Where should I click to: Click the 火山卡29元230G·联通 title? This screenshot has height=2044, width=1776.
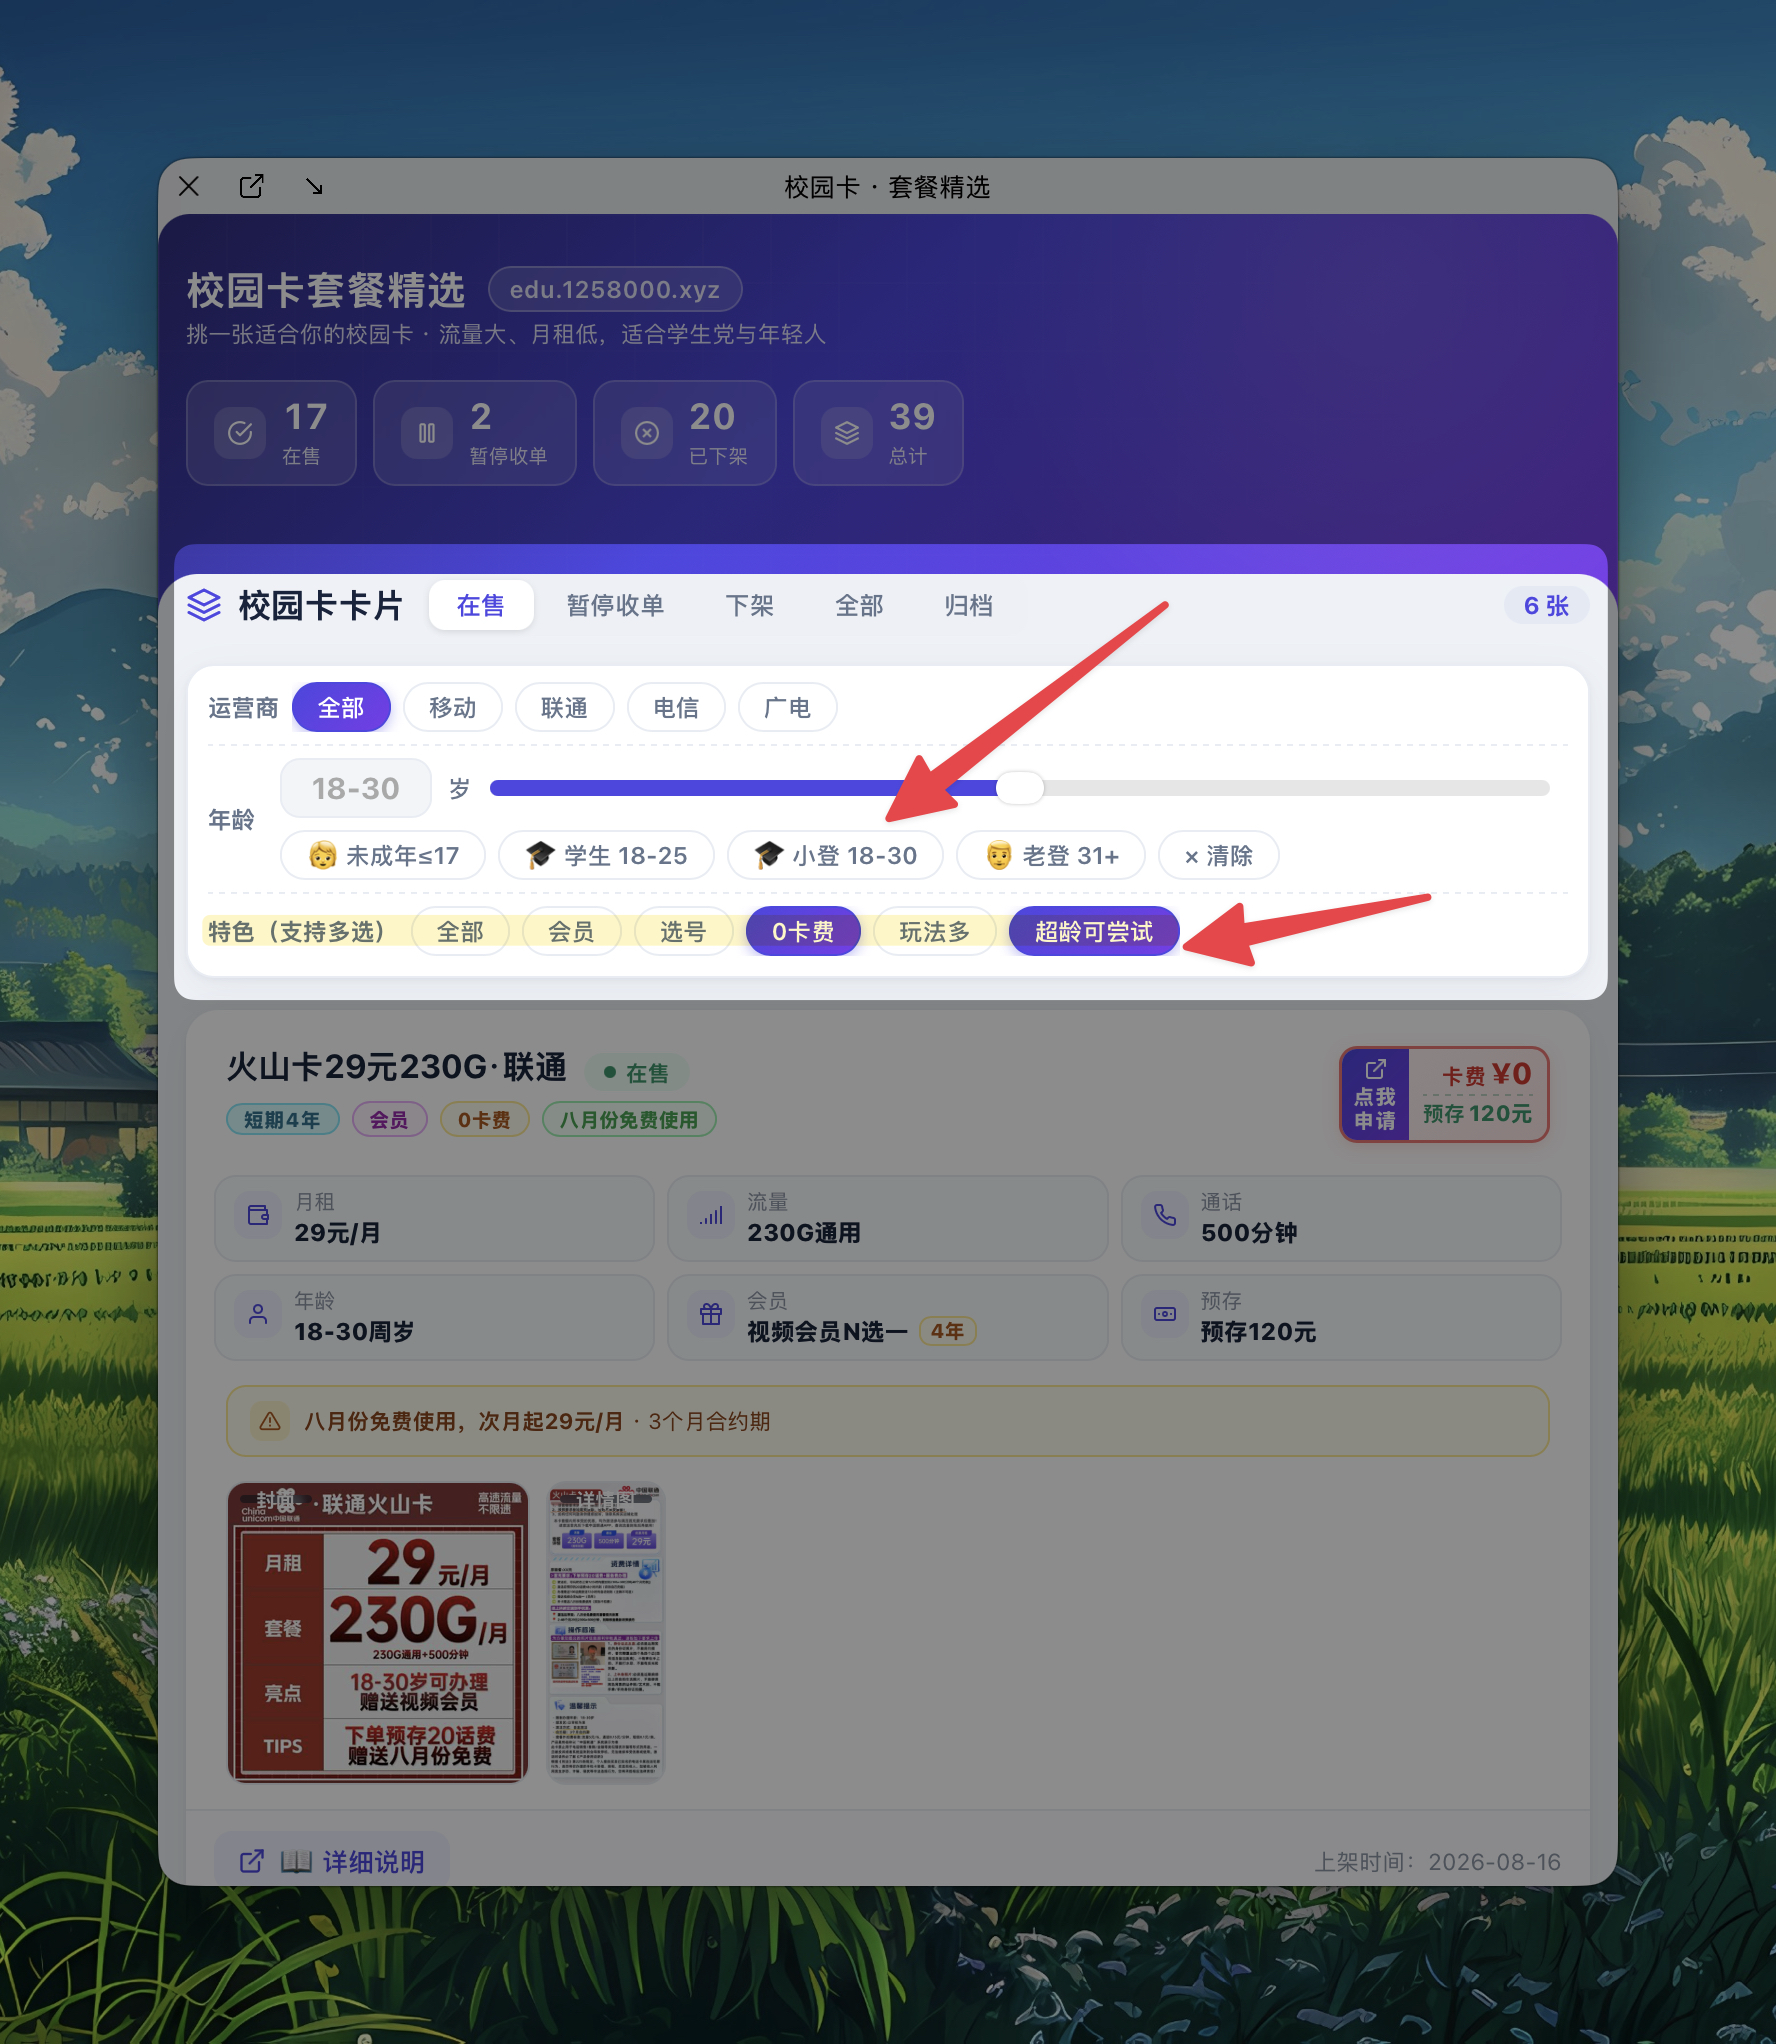pos(397,1067)
